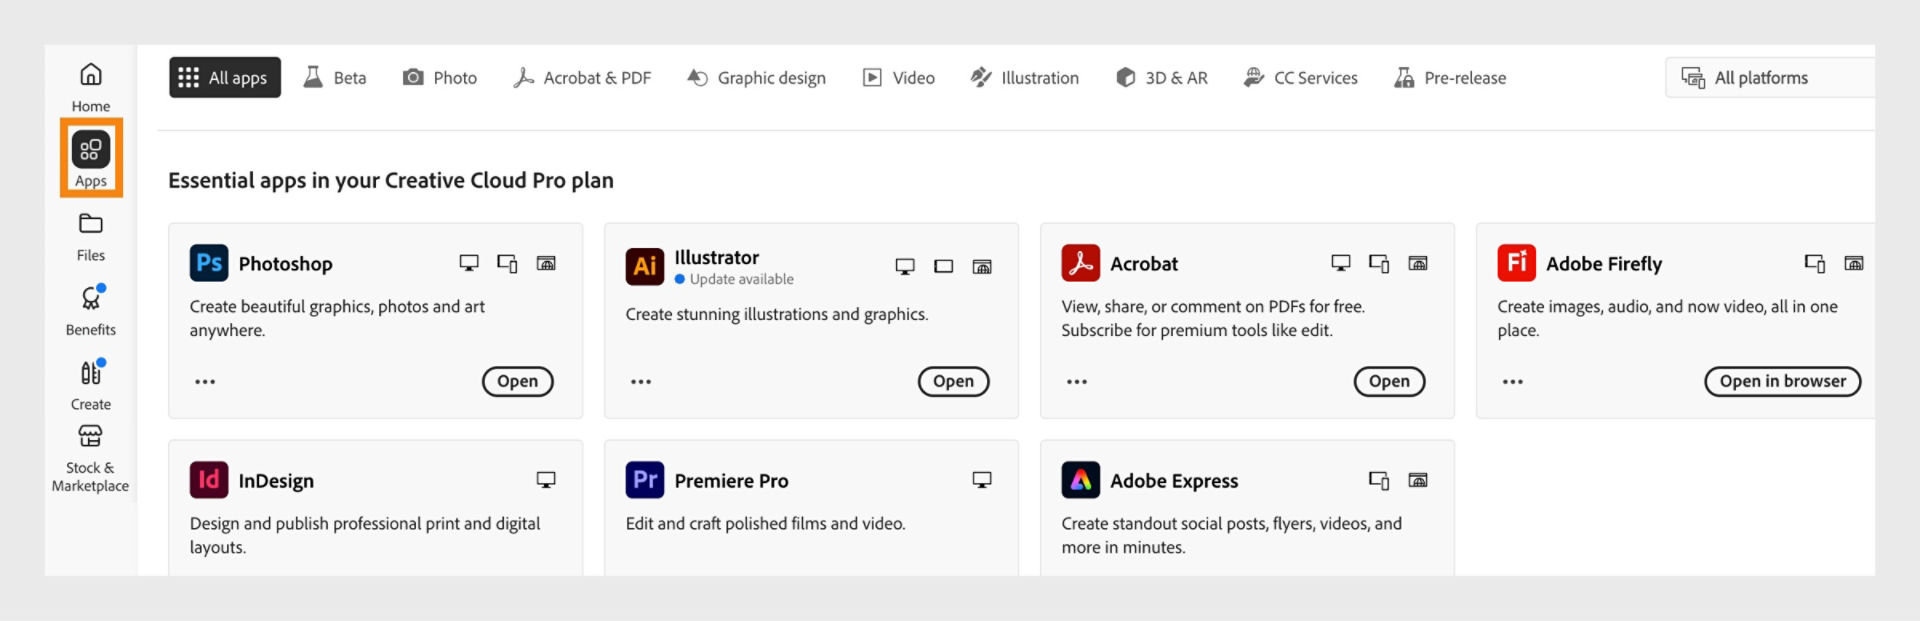The height and width of the screenshot is (621, 1920).
Task: Open Stock & Marketplace
Action: point(90,459)
